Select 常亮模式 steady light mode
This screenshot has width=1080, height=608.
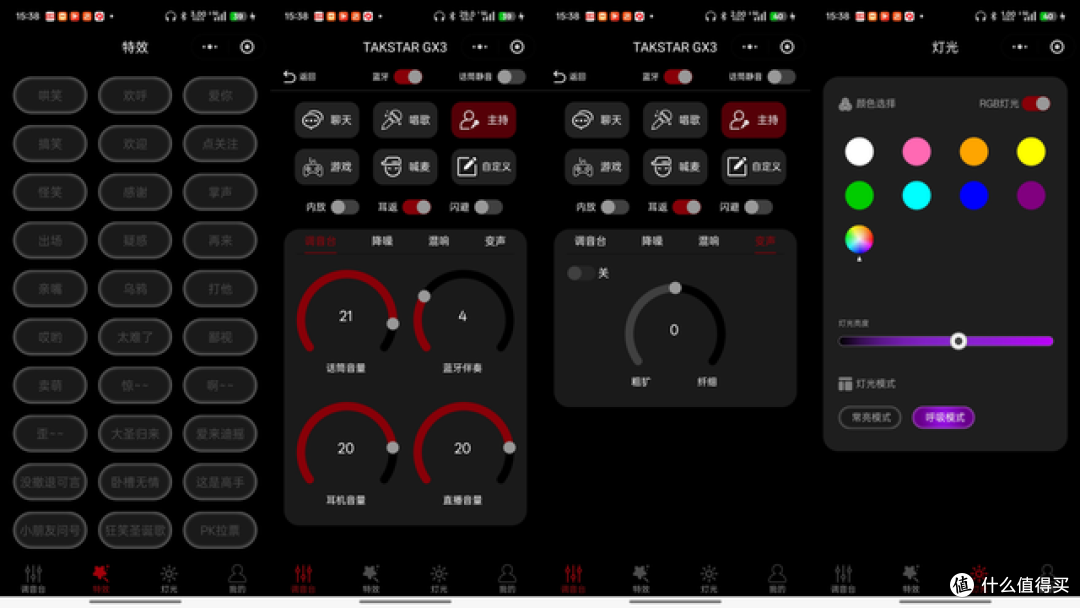pos(870,417)
